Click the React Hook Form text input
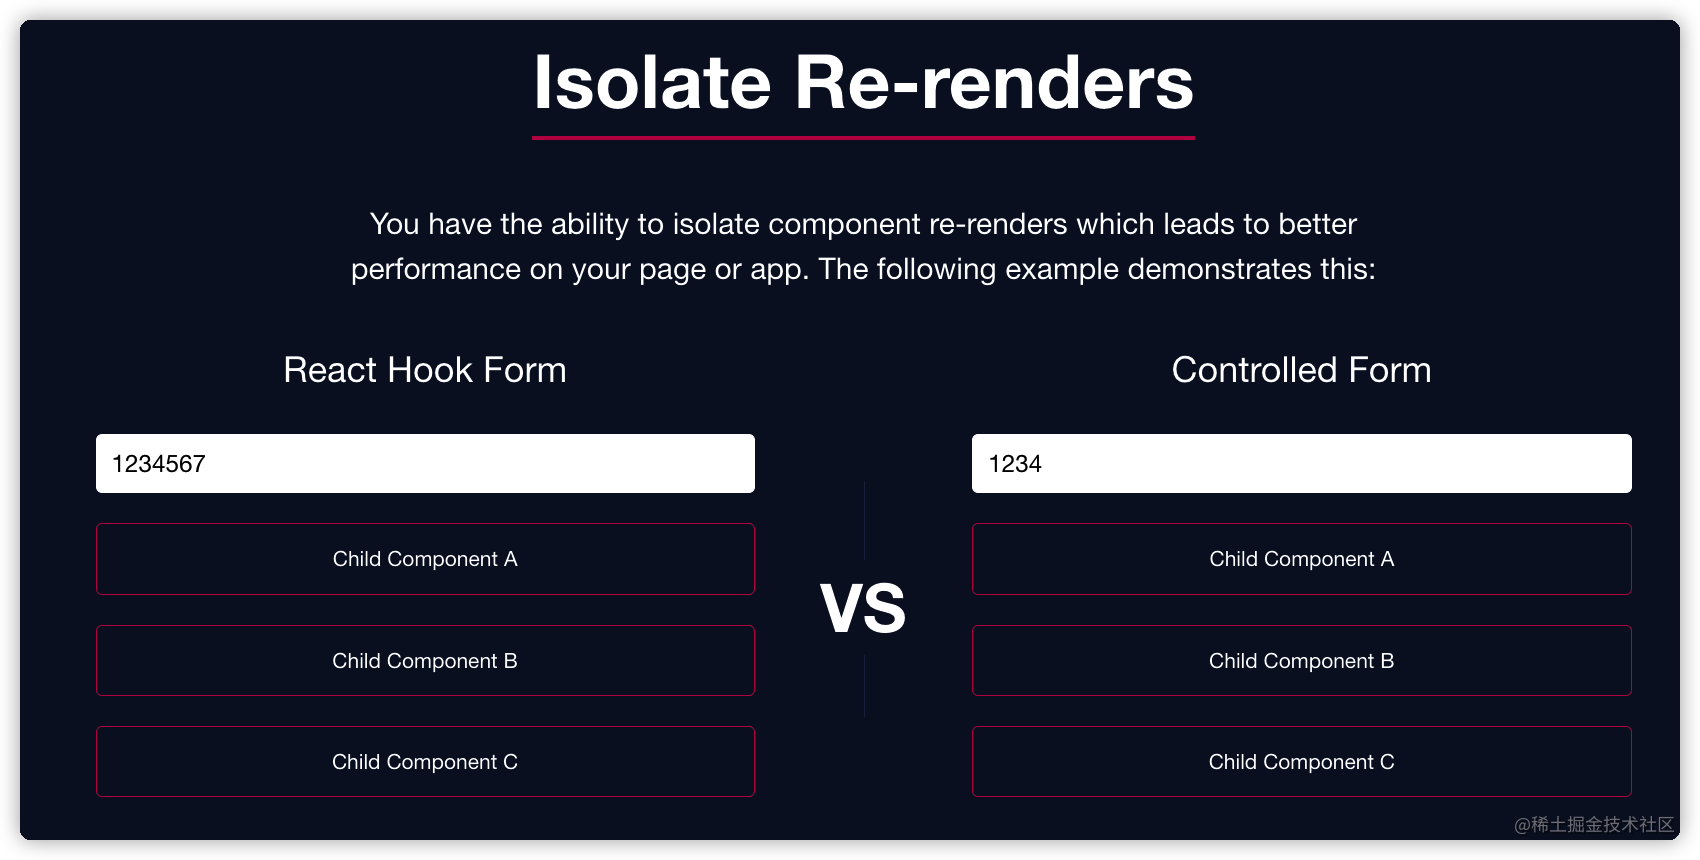Image resolution: width=1700 pixels, height=860 pixels. pyautogui.click(x=425, y=463)
